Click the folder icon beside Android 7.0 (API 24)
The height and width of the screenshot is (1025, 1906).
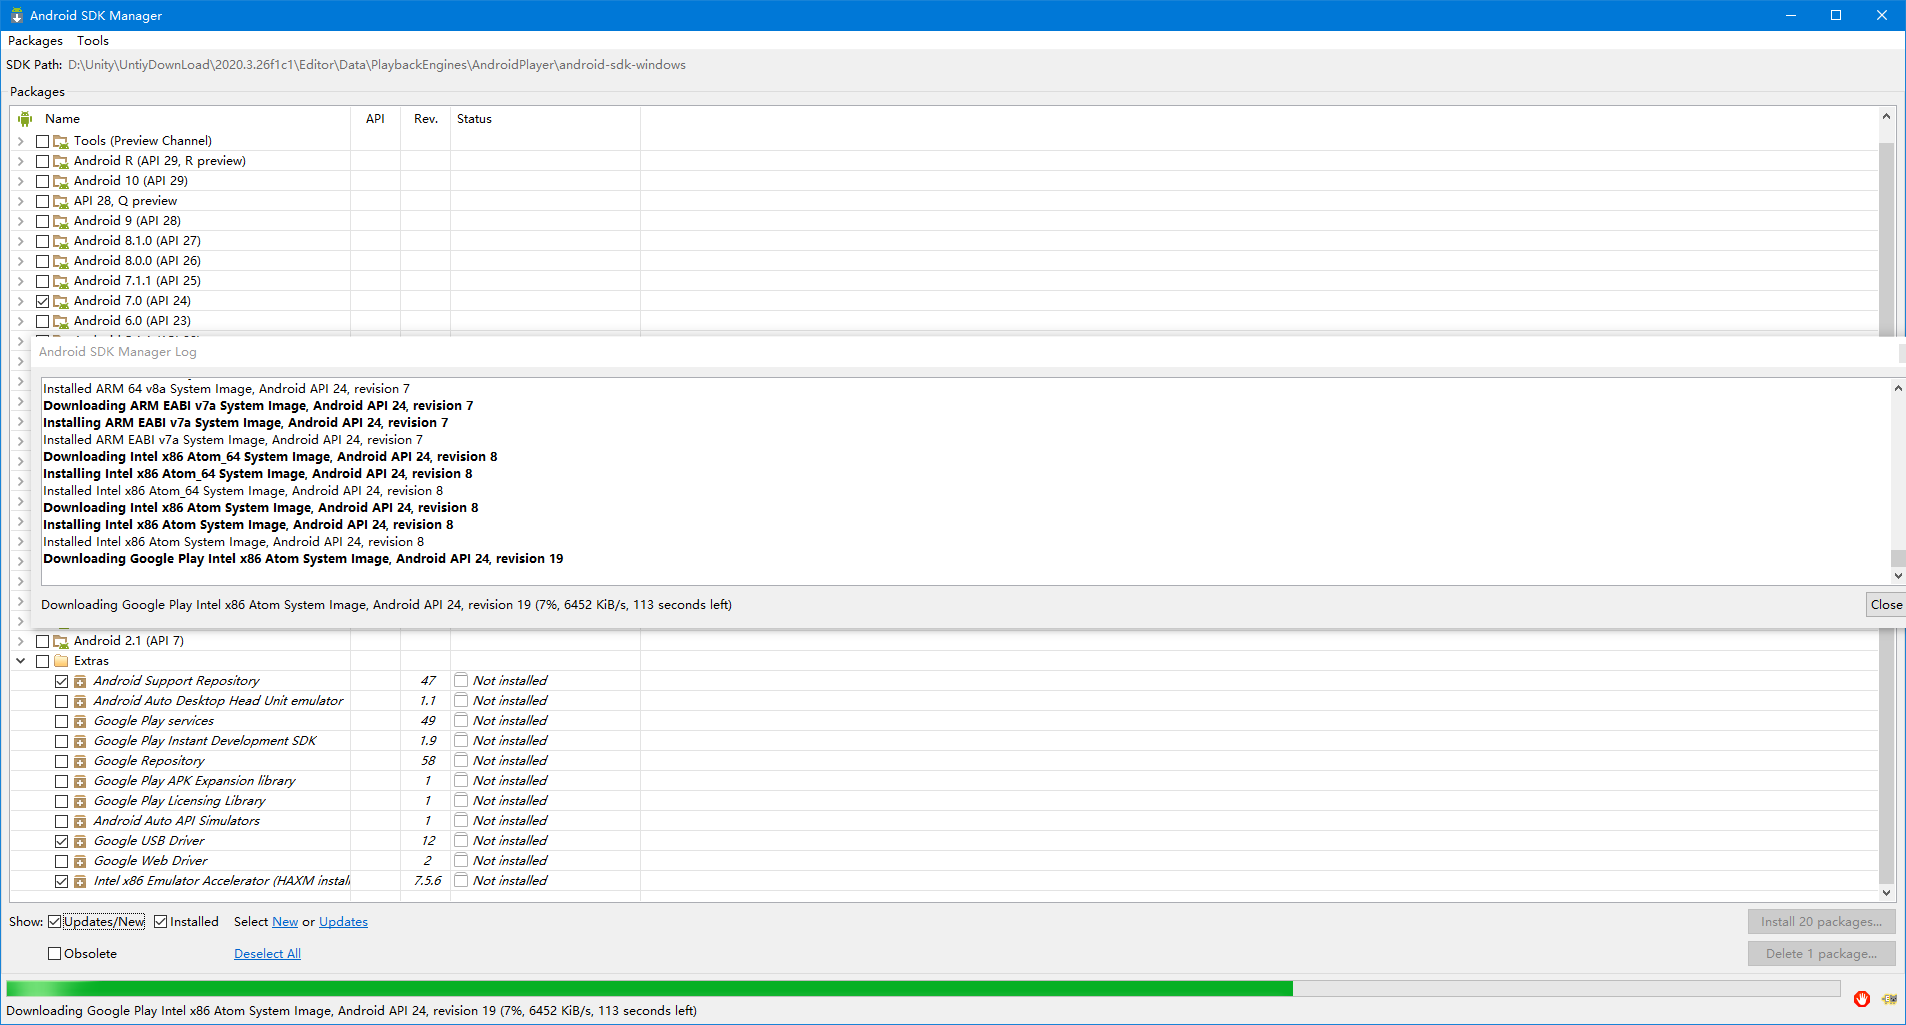pos(61,301)
